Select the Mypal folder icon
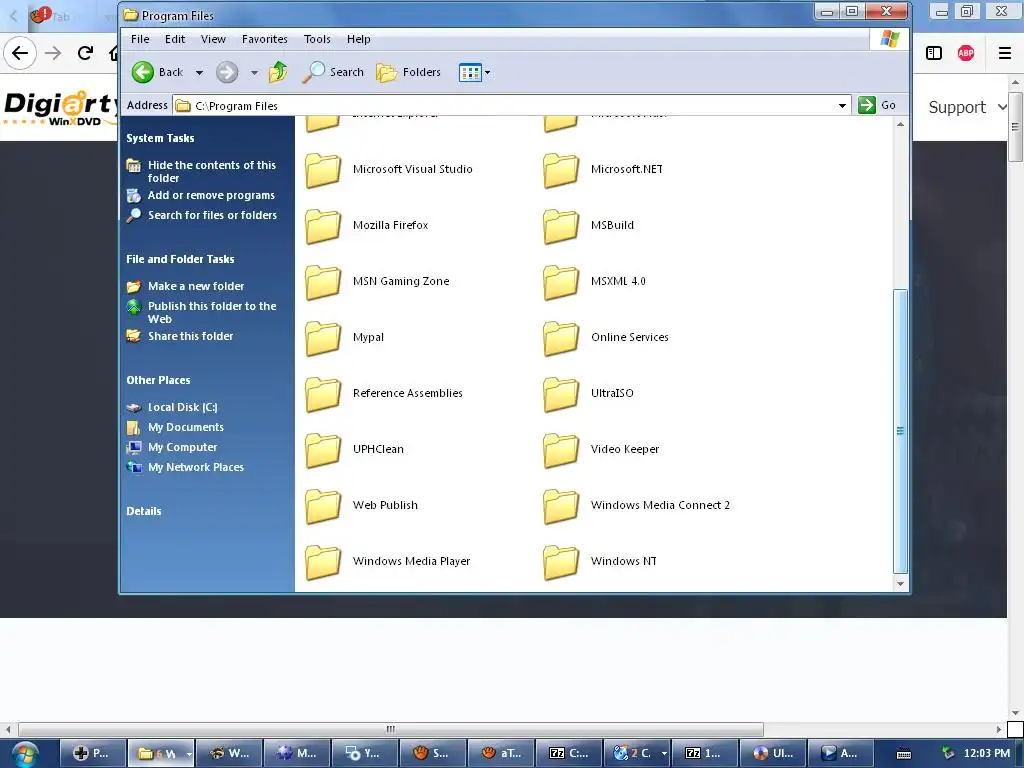This screenshot has width=1024, height=768. [x=323, y=338]
